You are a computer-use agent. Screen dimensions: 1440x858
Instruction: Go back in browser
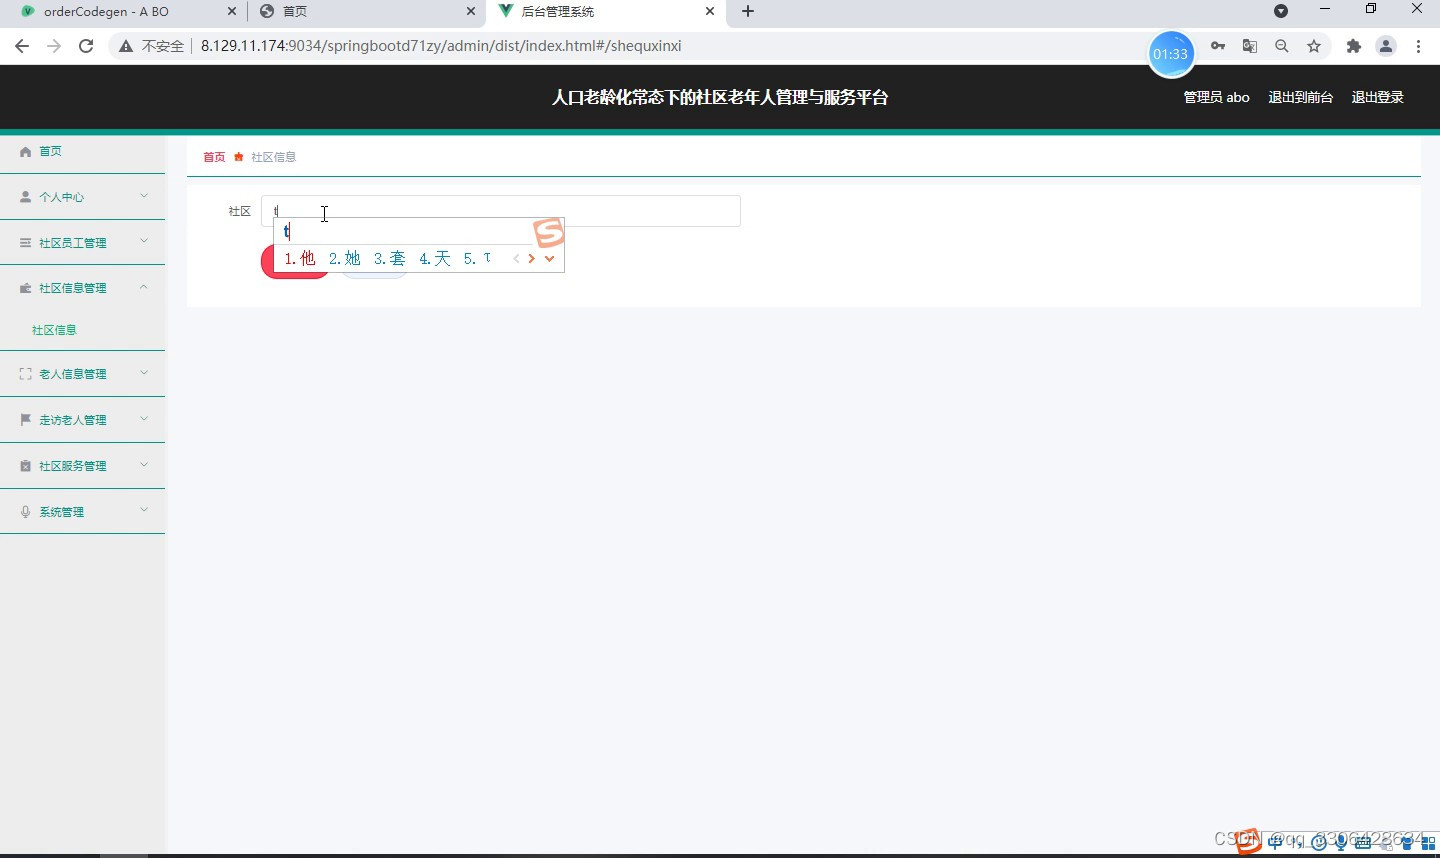[x=22, y=46]
